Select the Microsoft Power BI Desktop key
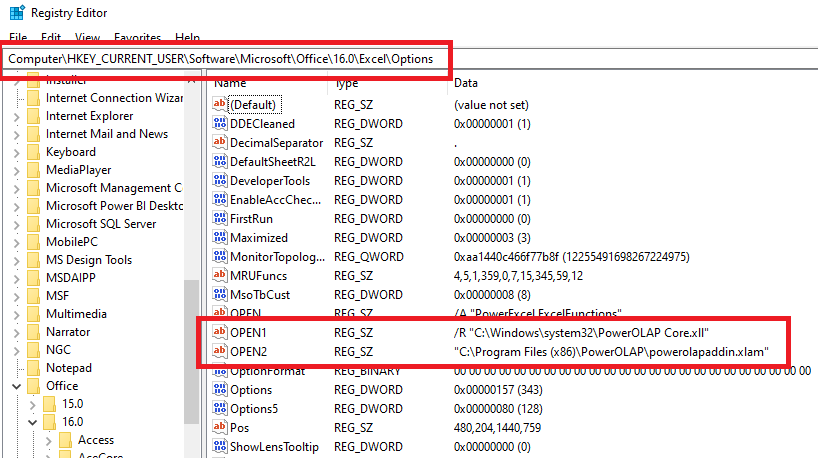Viewport: 818px width, 458px height. (114, 206)
